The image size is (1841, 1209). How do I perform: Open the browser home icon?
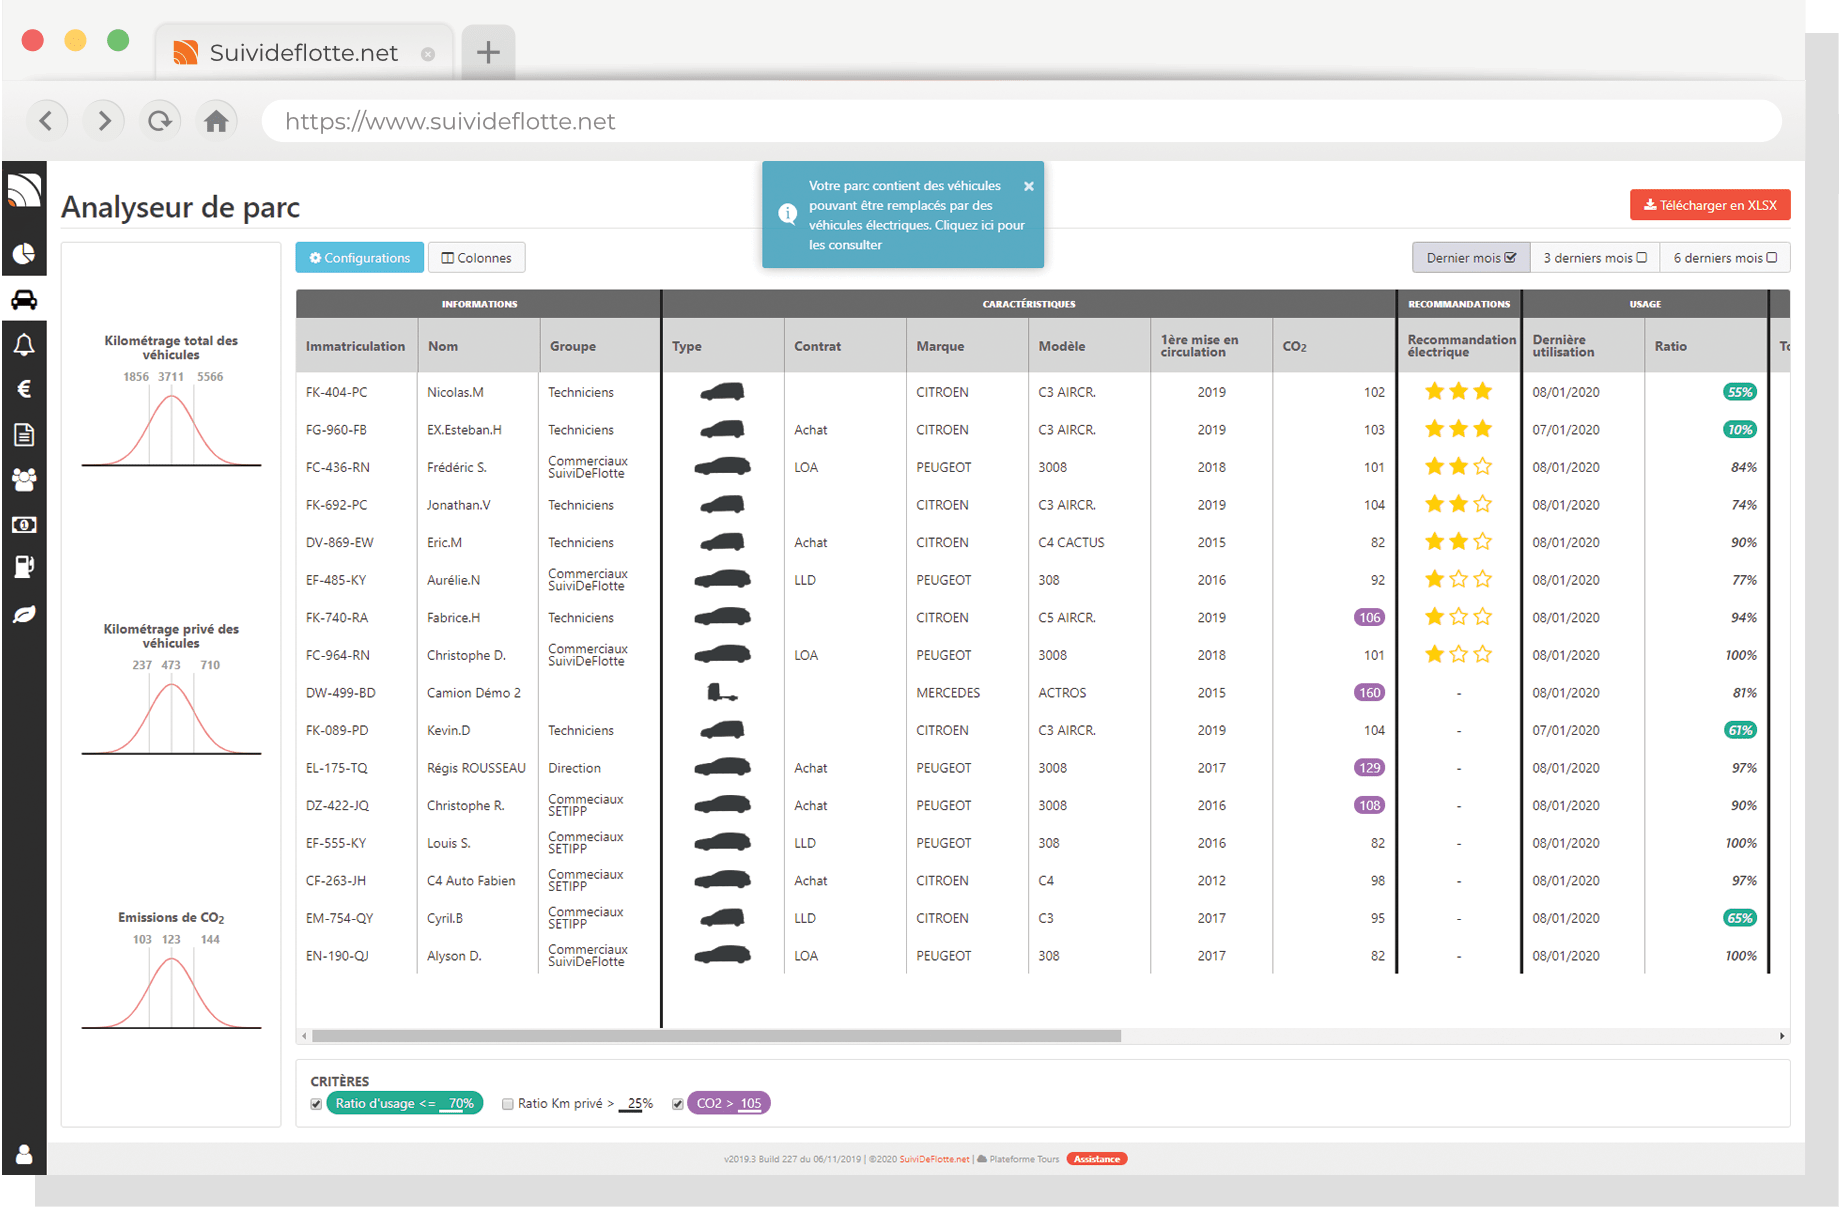[216, 121]
